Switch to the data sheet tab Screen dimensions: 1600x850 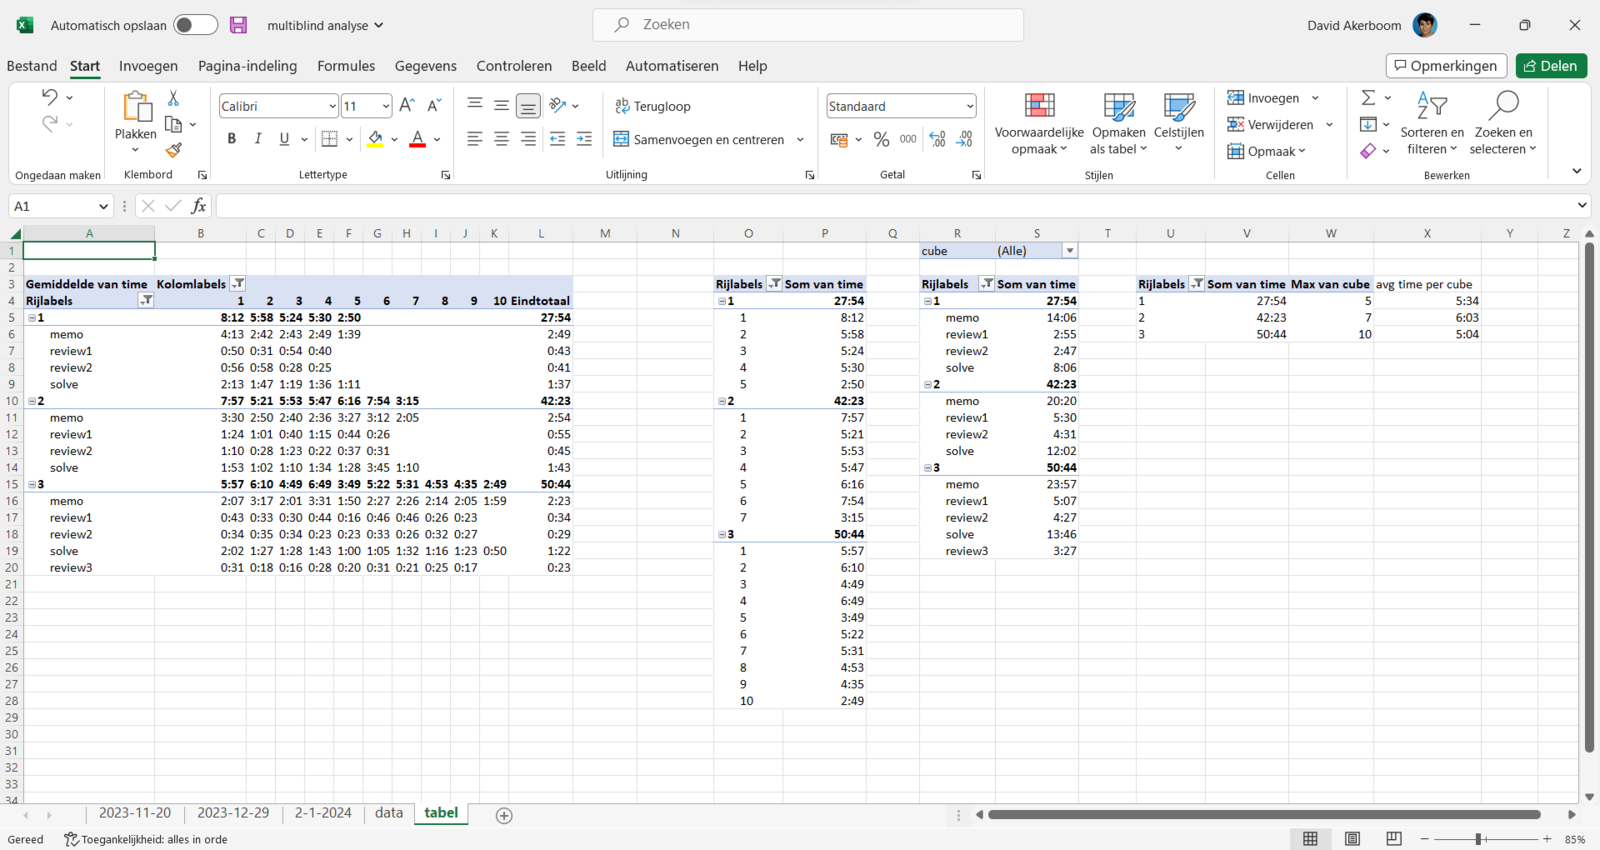click(389, 813)
